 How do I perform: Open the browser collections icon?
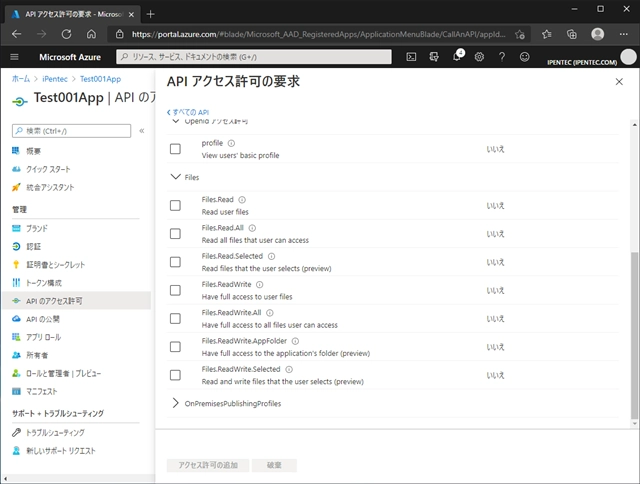click(572, 34)
